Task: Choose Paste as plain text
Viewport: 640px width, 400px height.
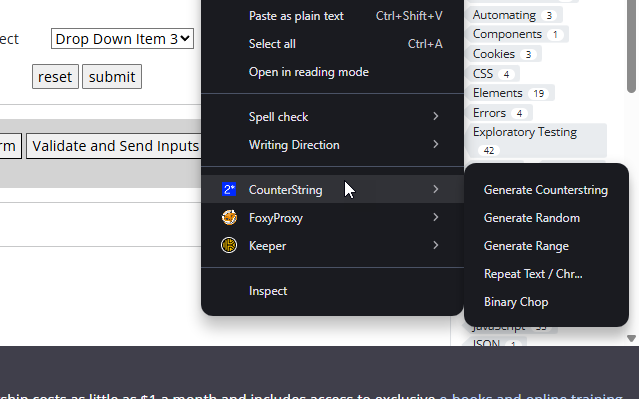Action: [x=332, y=16]
